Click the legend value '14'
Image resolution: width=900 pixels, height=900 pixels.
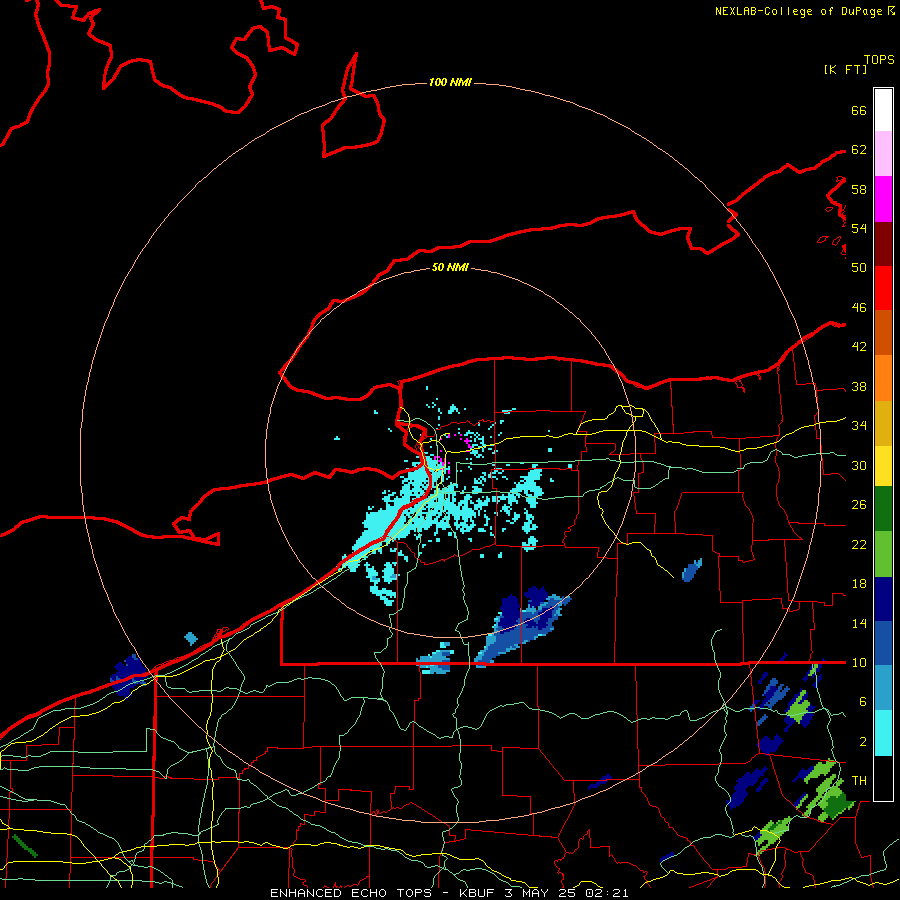tap(859, 623)
